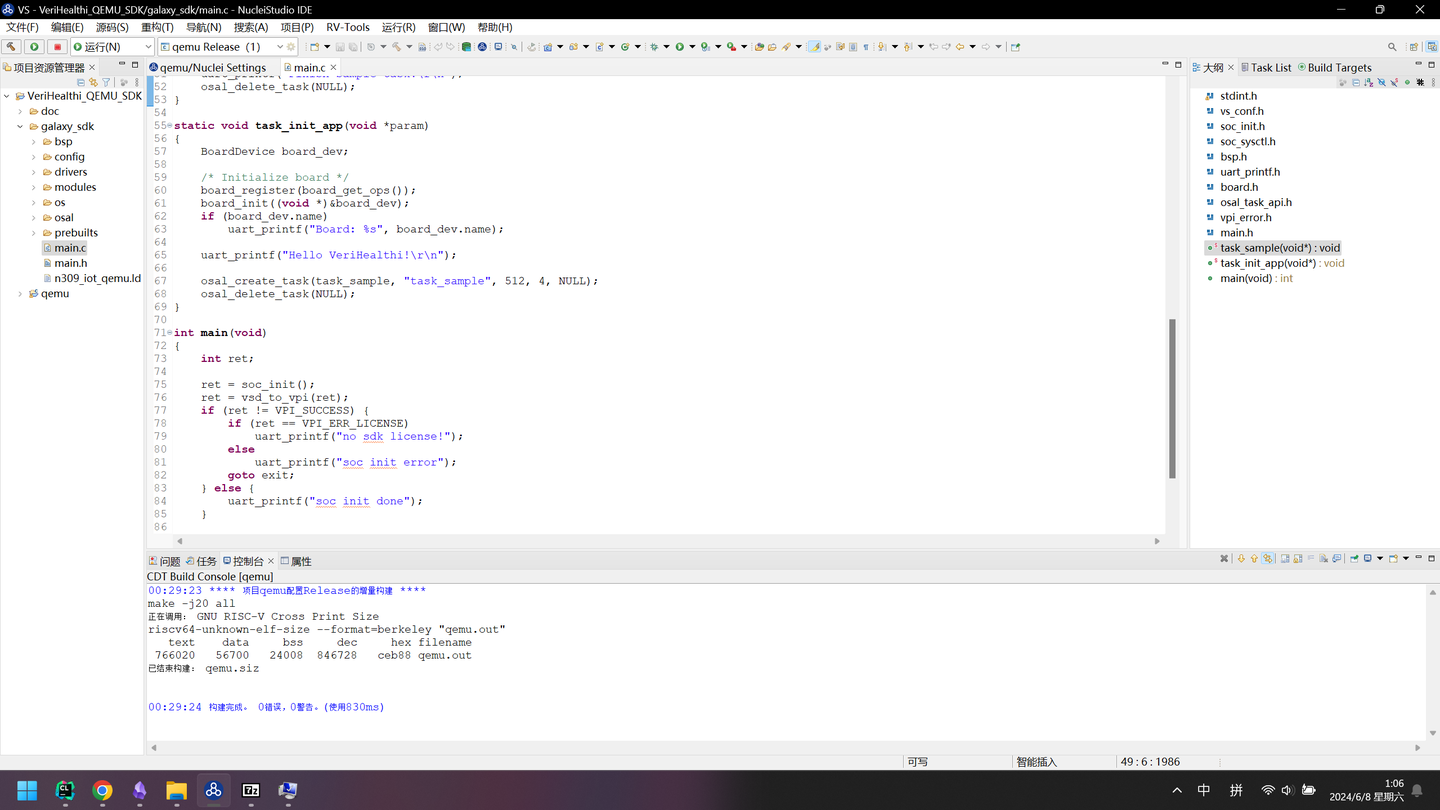Collapse the main function fold marker
Viewport: 1440px width, 810px height.
(169, 333)
